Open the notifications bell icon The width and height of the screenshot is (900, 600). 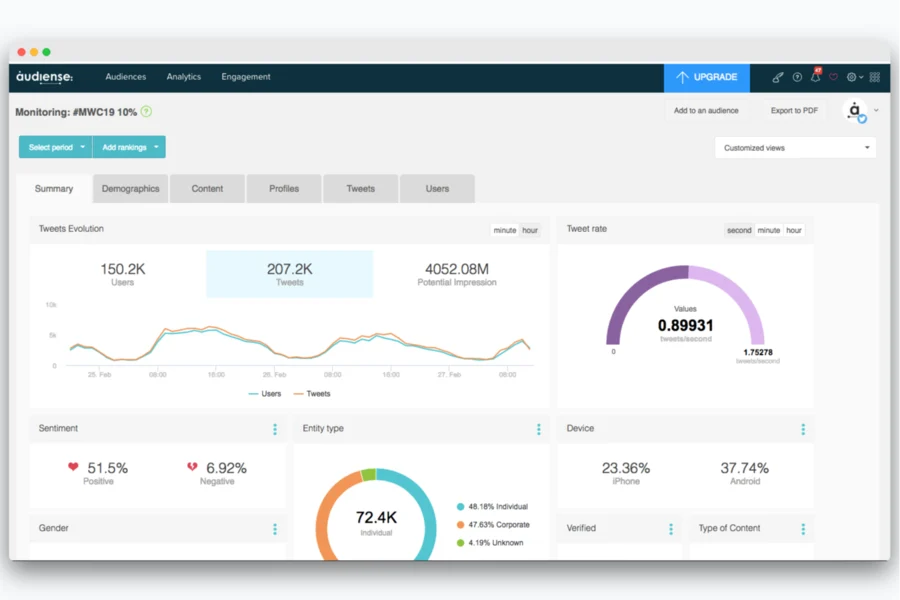click(x=815, y=77)
